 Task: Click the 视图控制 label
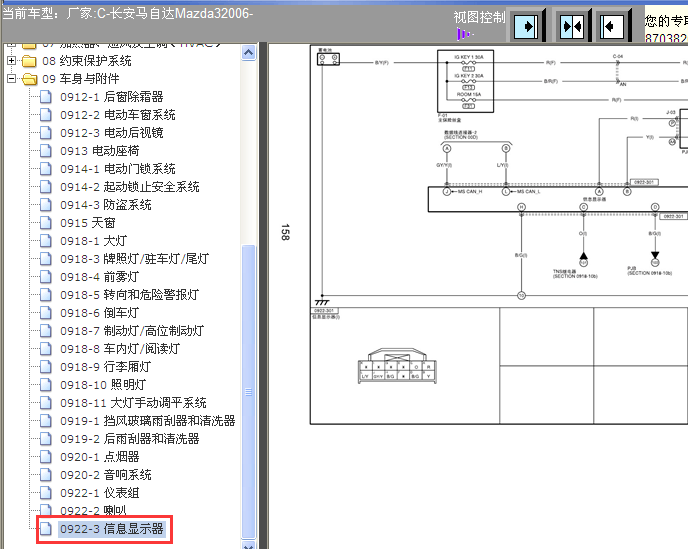[x=479, y=18]
